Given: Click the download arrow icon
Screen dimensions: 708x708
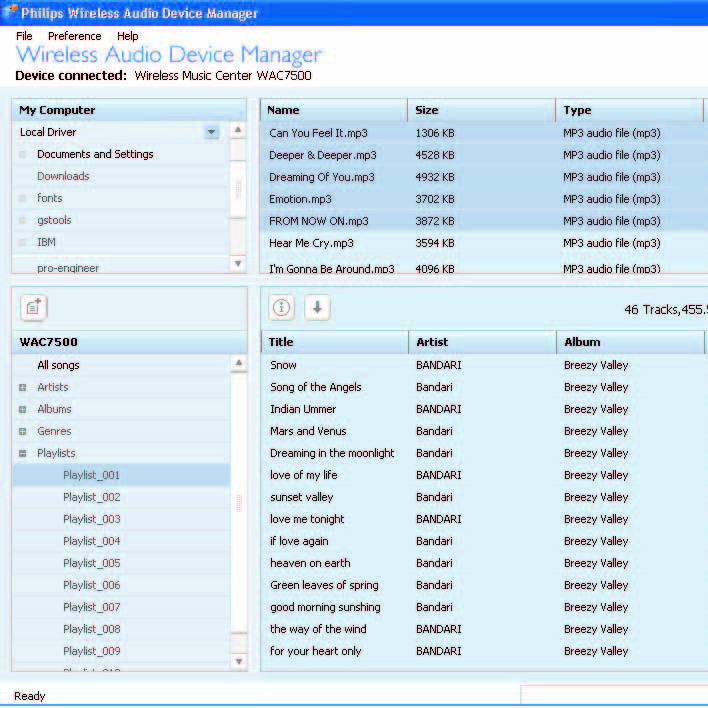Looking at the screenshot, I should point(317,308).
